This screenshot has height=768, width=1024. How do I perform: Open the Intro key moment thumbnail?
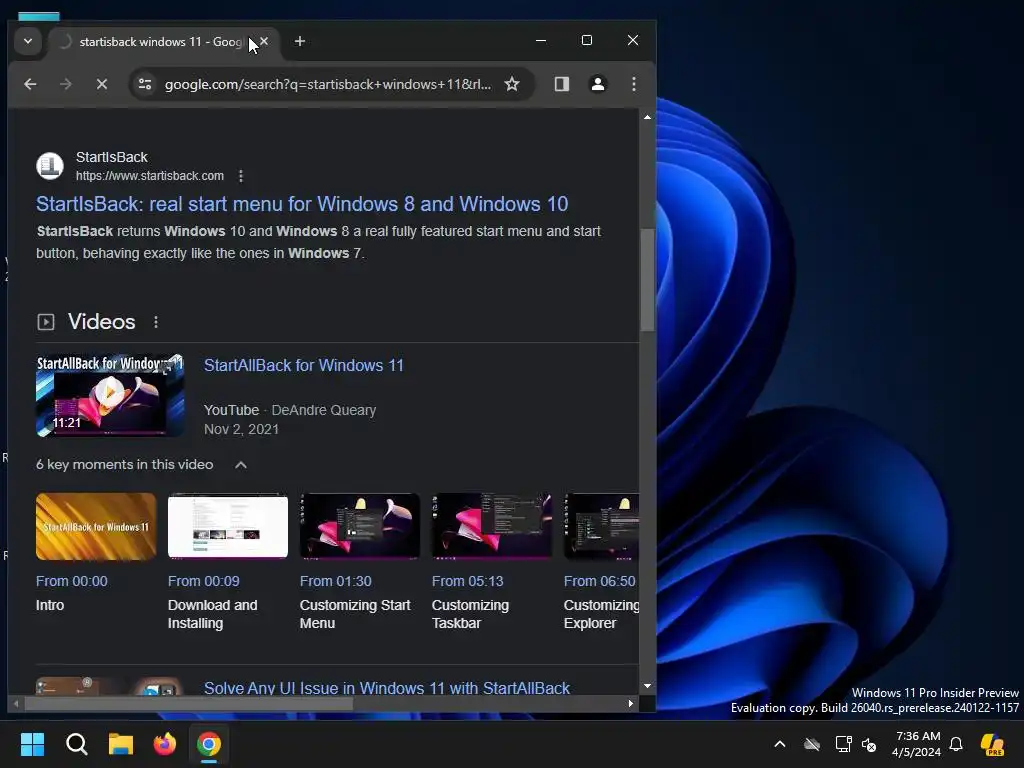96,526
